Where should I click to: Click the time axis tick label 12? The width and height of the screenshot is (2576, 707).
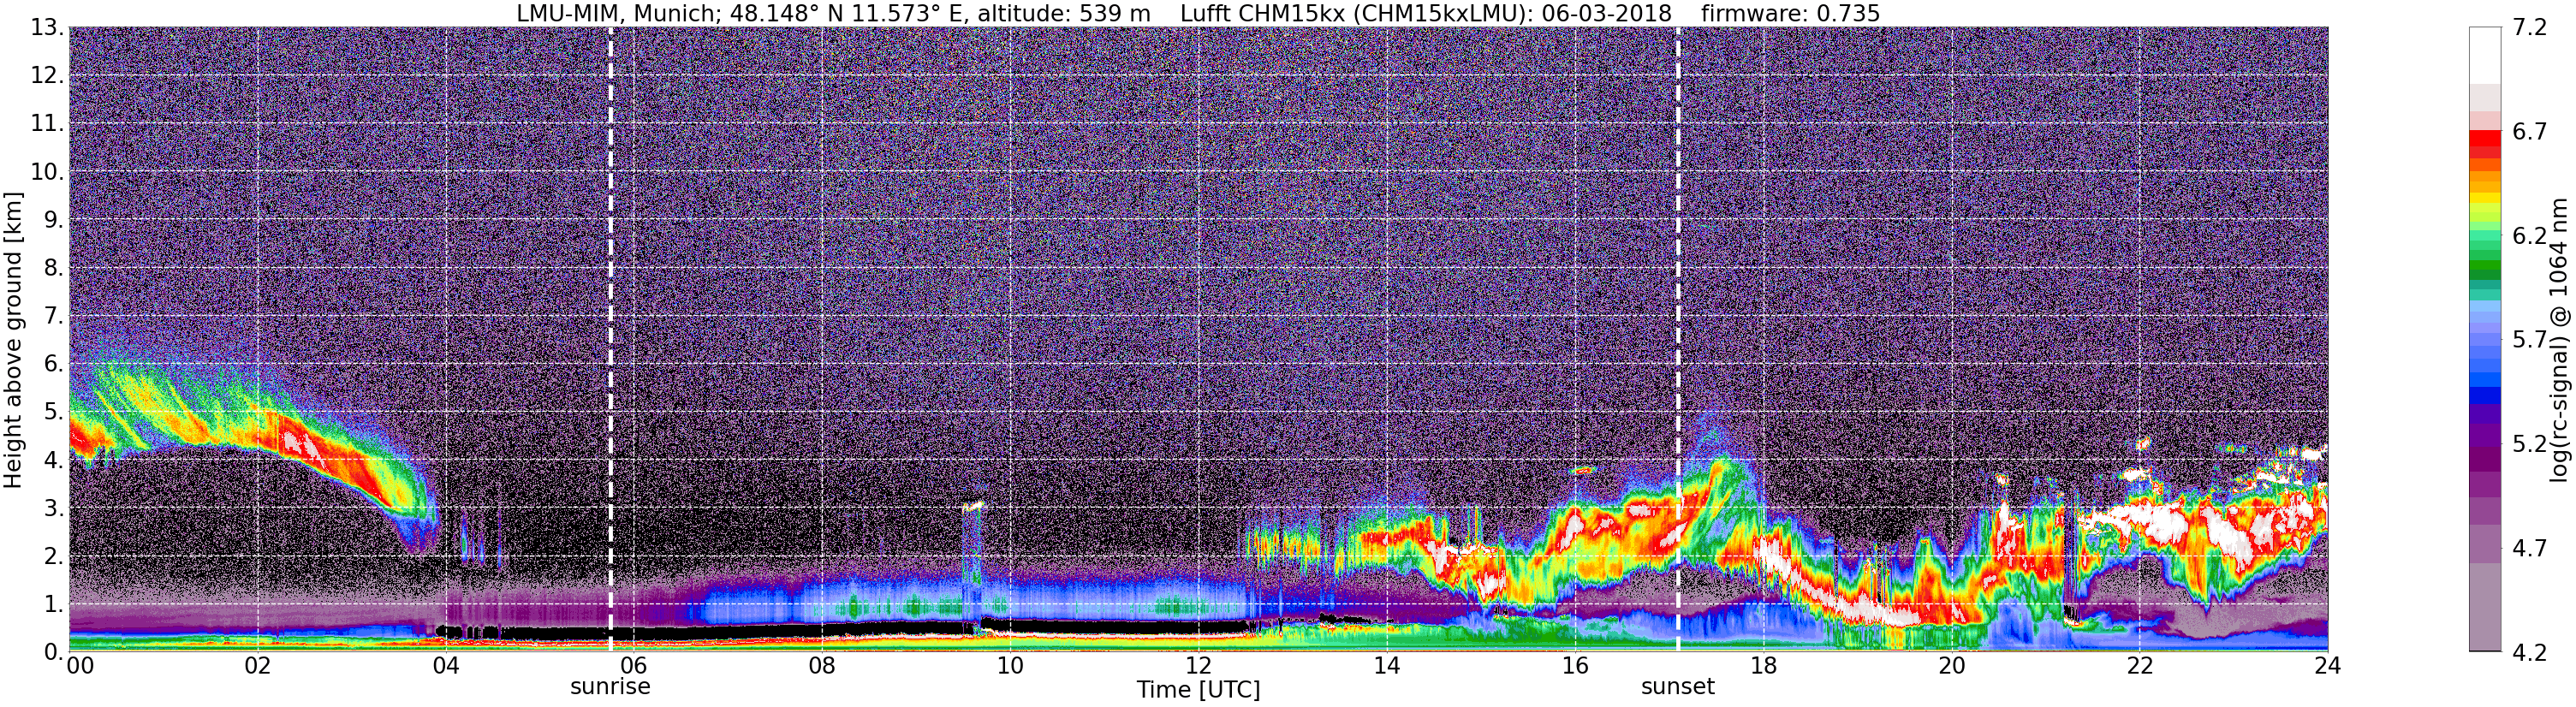point(1198,666)
